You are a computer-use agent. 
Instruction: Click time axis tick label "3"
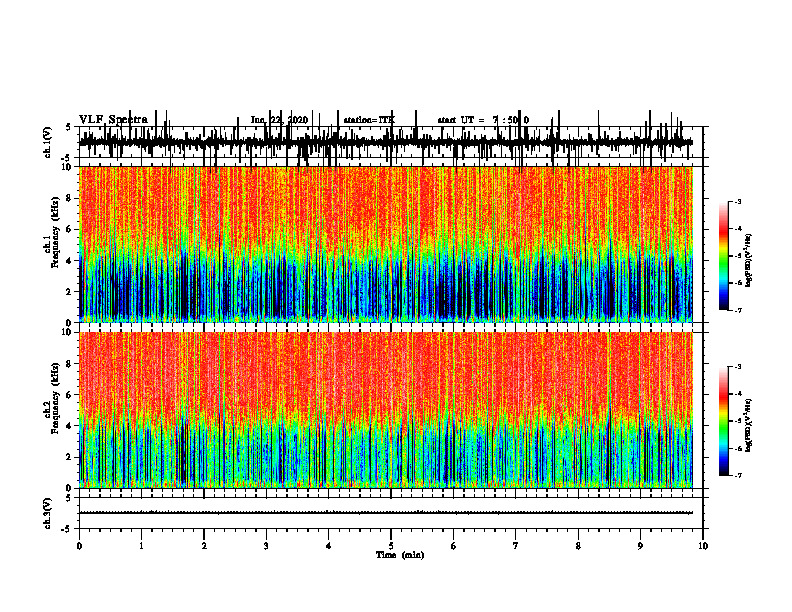click(x=266, y=546)
